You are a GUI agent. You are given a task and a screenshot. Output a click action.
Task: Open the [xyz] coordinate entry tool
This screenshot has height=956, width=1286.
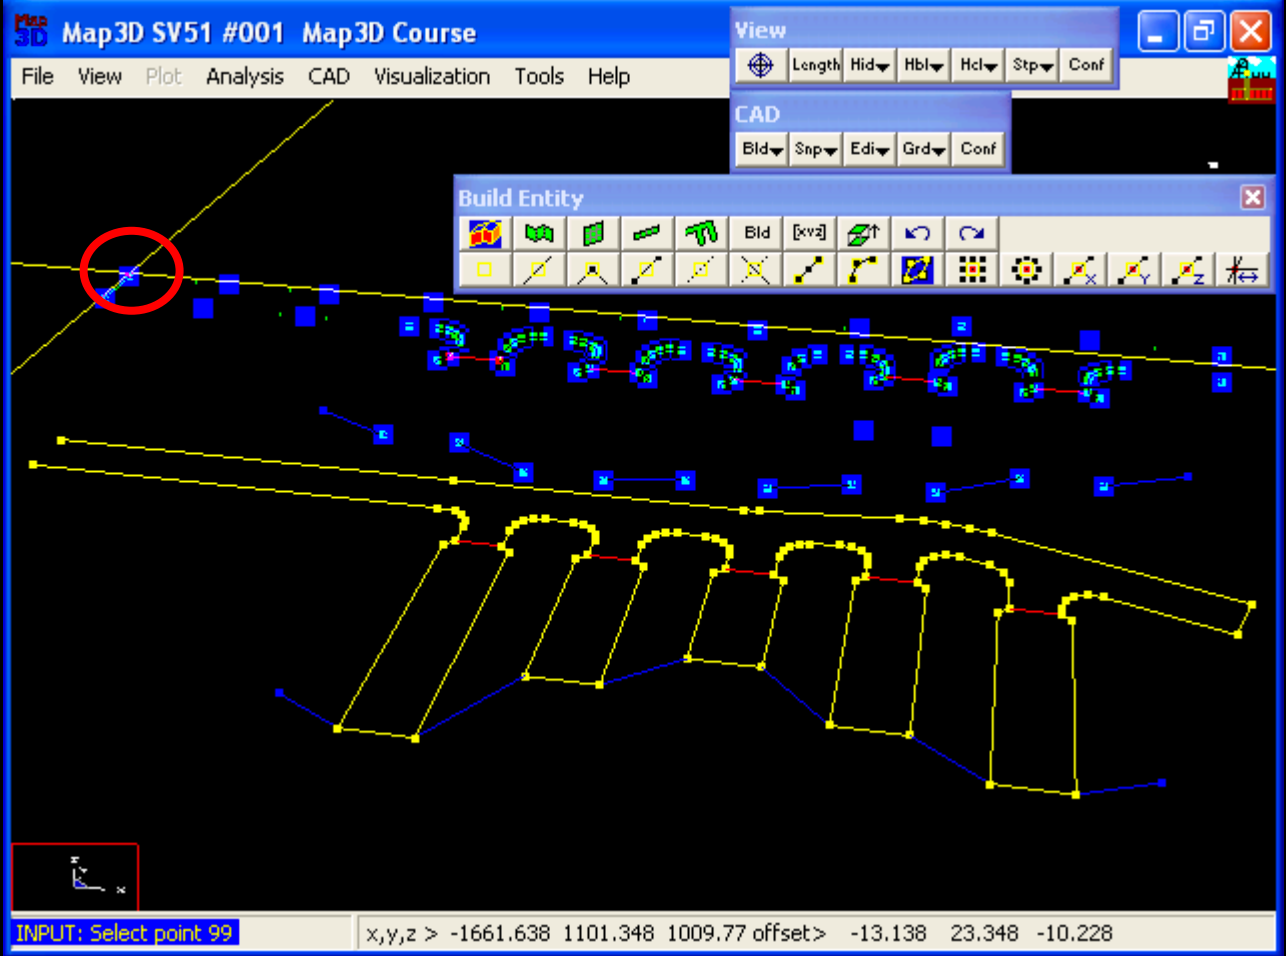[810, 233]
